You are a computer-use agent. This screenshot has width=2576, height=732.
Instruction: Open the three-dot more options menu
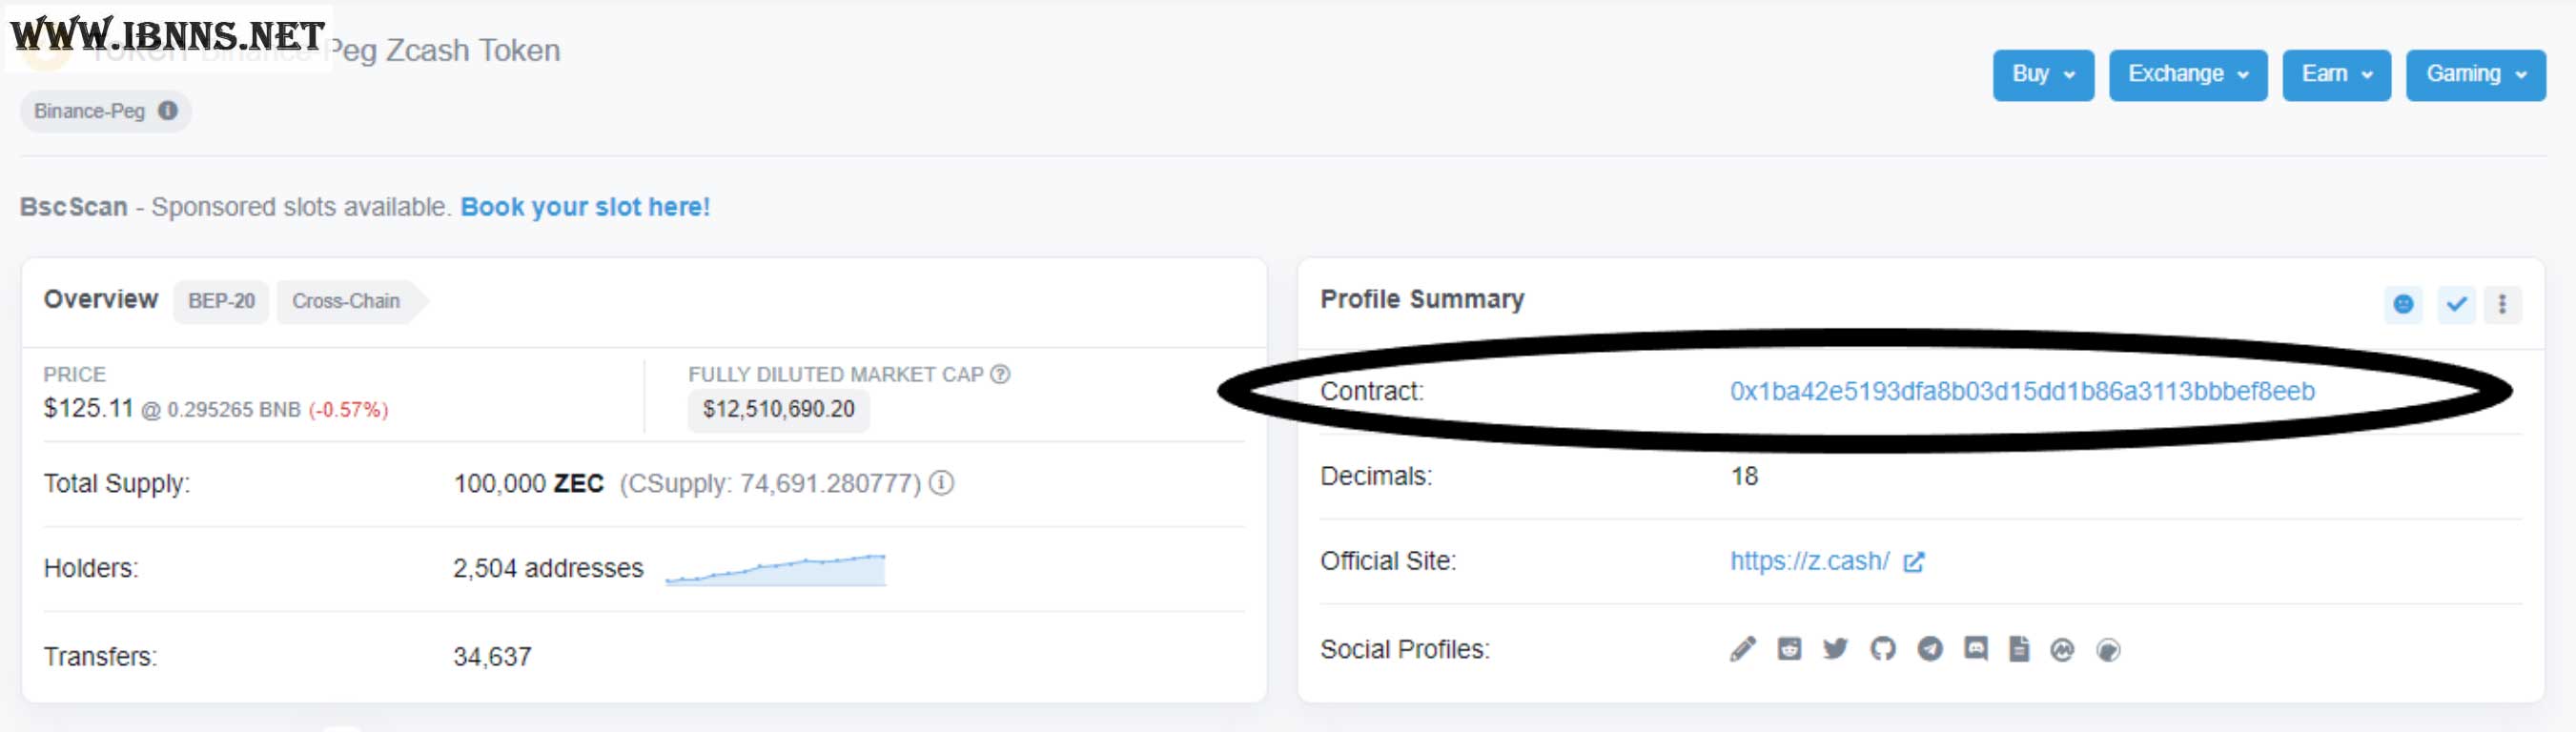[2502, 304]
